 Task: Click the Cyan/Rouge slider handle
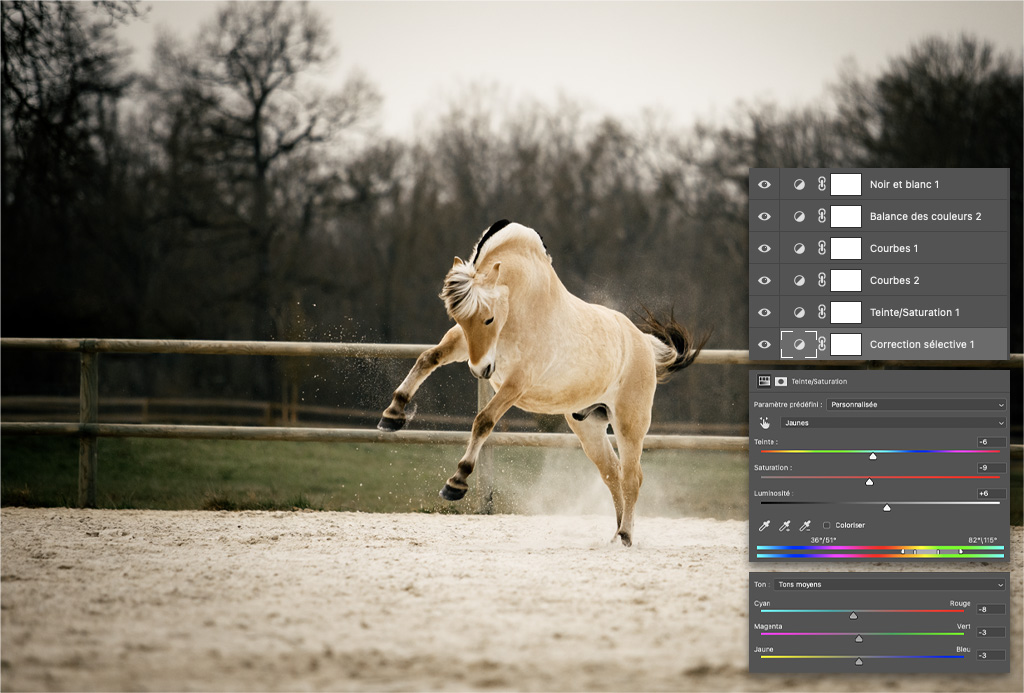[853, 615]
